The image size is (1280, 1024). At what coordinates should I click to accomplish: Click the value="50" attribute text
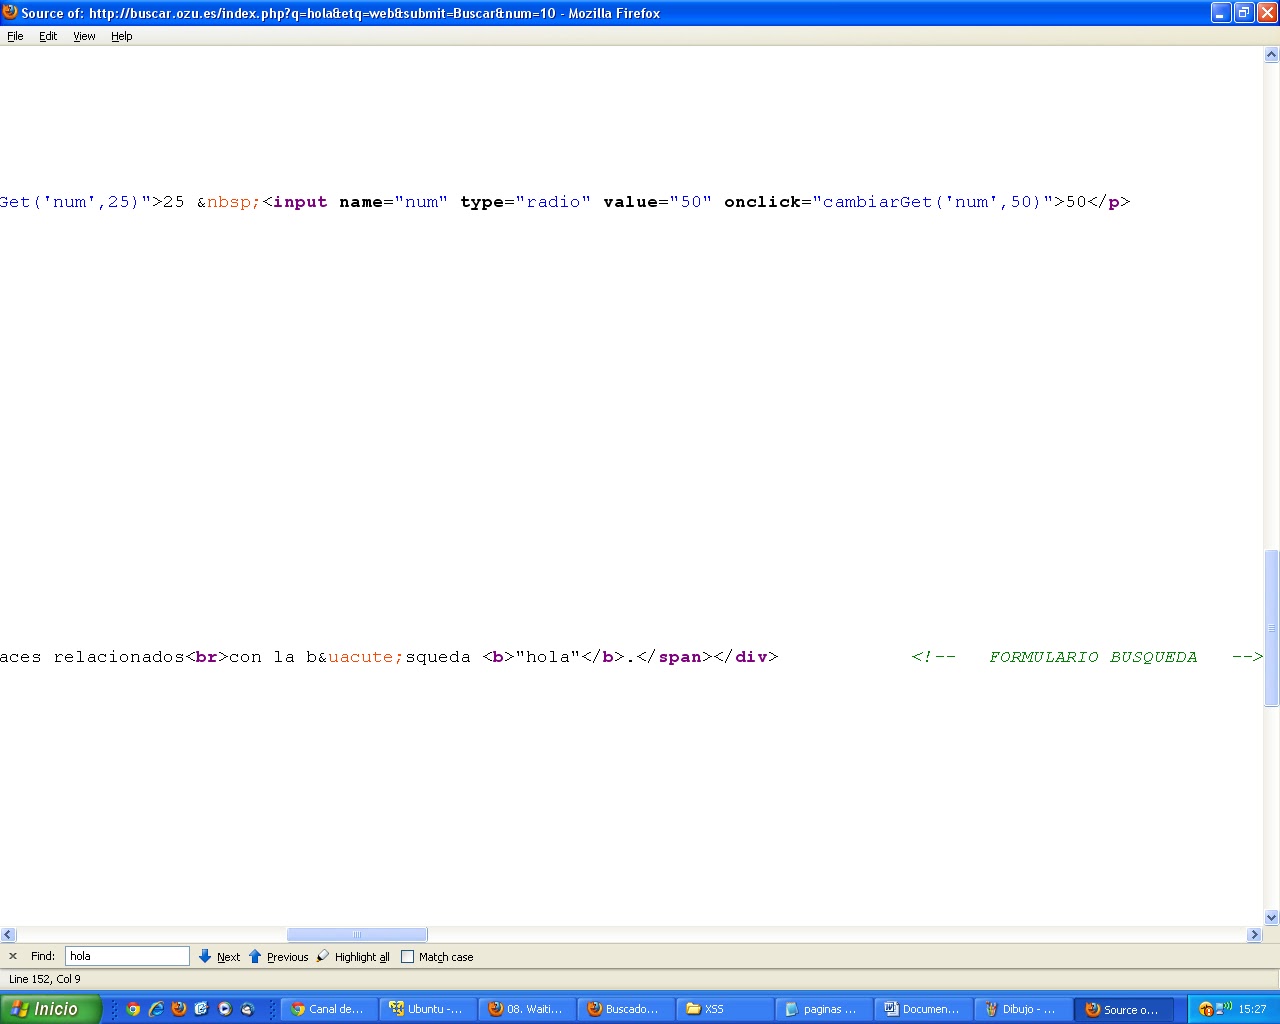pos(657,202)
